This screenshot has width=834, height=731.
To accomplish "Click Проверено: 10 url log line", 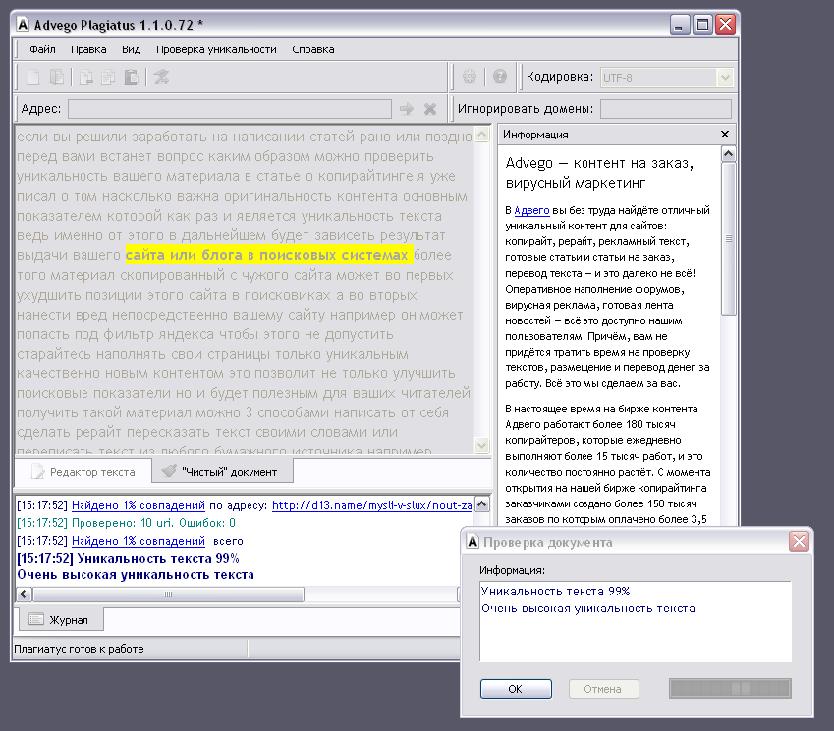I will point(126,523).
